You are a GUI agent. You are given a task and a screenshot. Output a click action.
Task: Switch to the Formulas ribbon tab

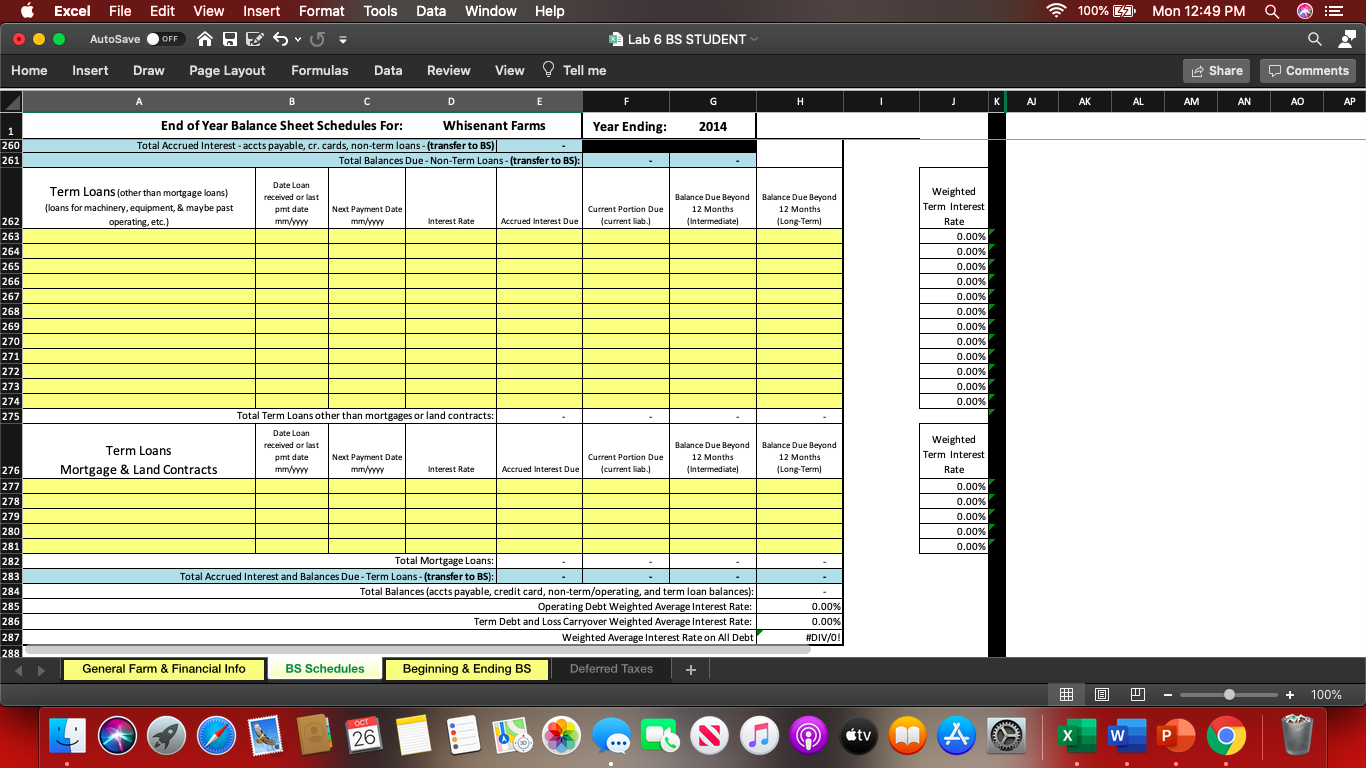coord(319,70)
